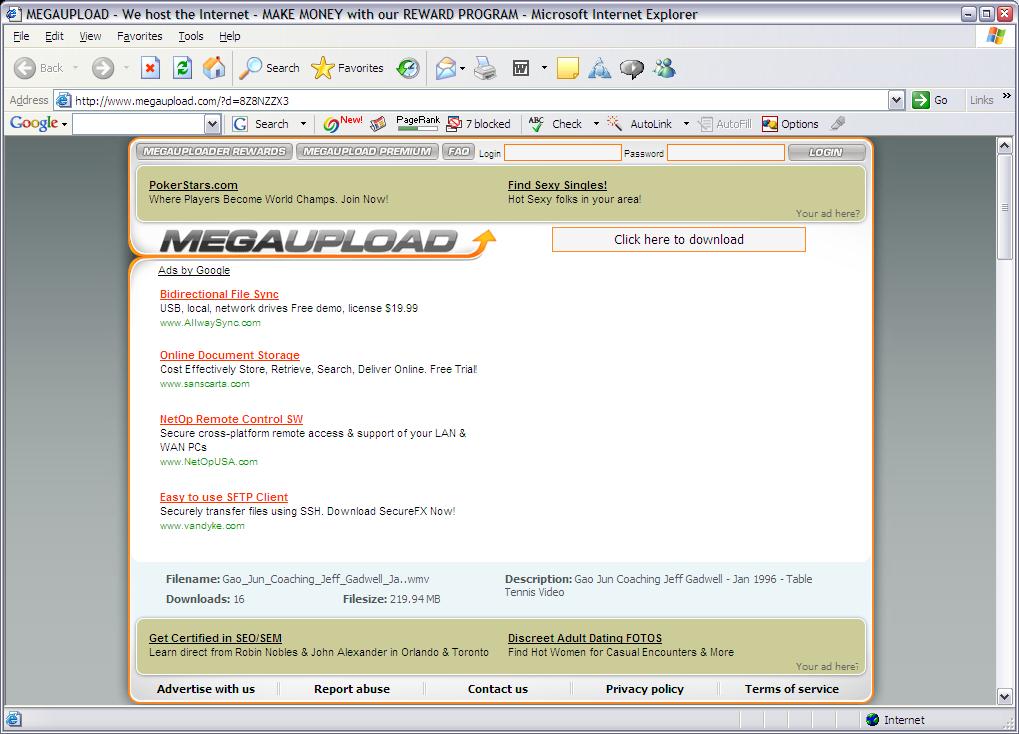1019x734 pixels.
Task: Refresh the page with green arrows icon
Action: pos(183,68)
